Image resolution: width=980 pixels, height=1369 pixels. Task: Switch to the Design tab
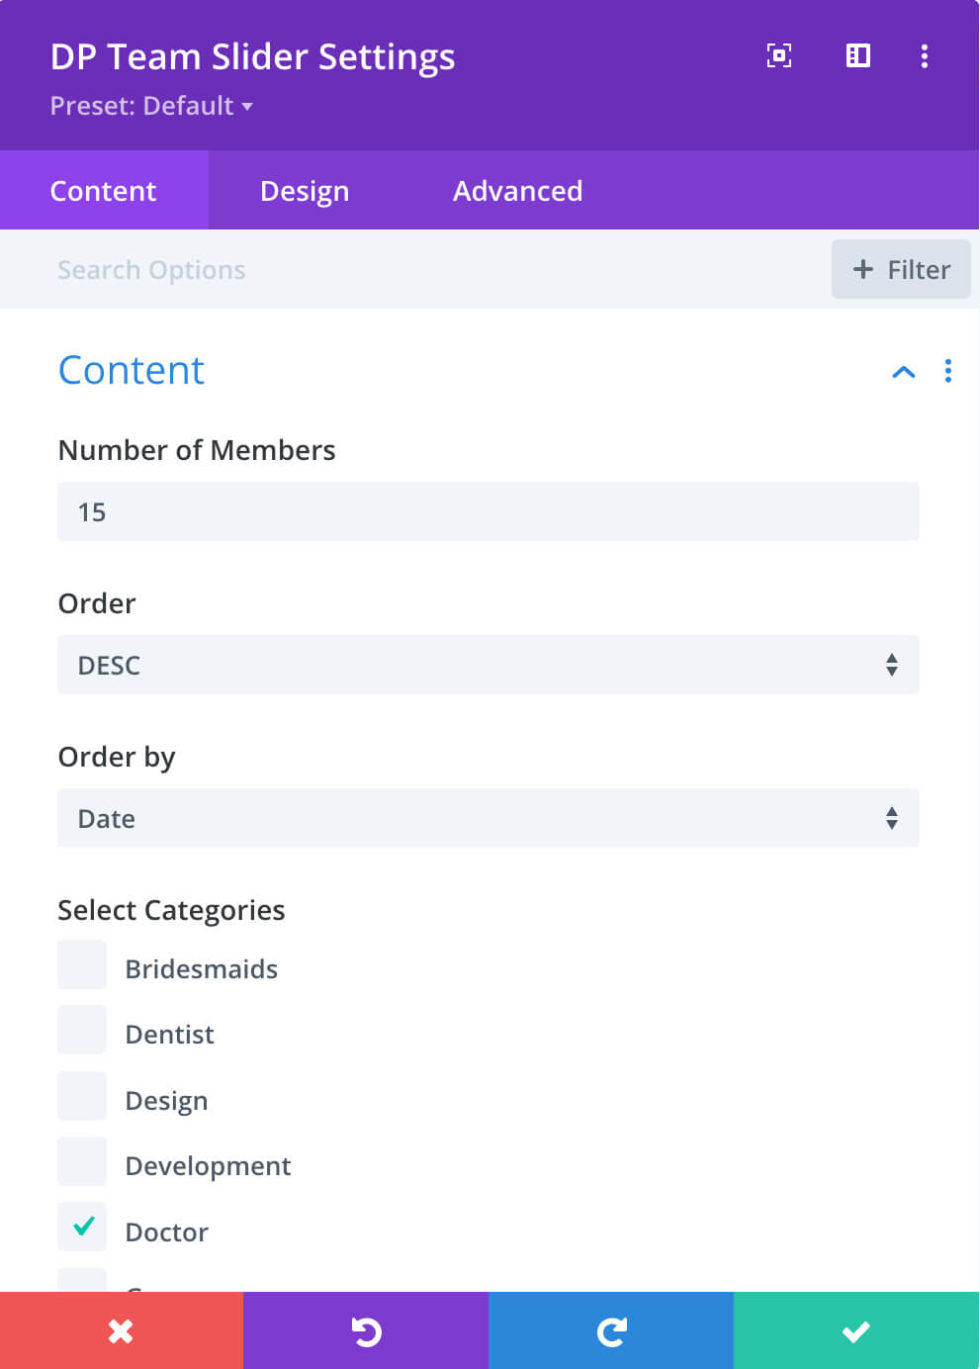tap(304, 190)
